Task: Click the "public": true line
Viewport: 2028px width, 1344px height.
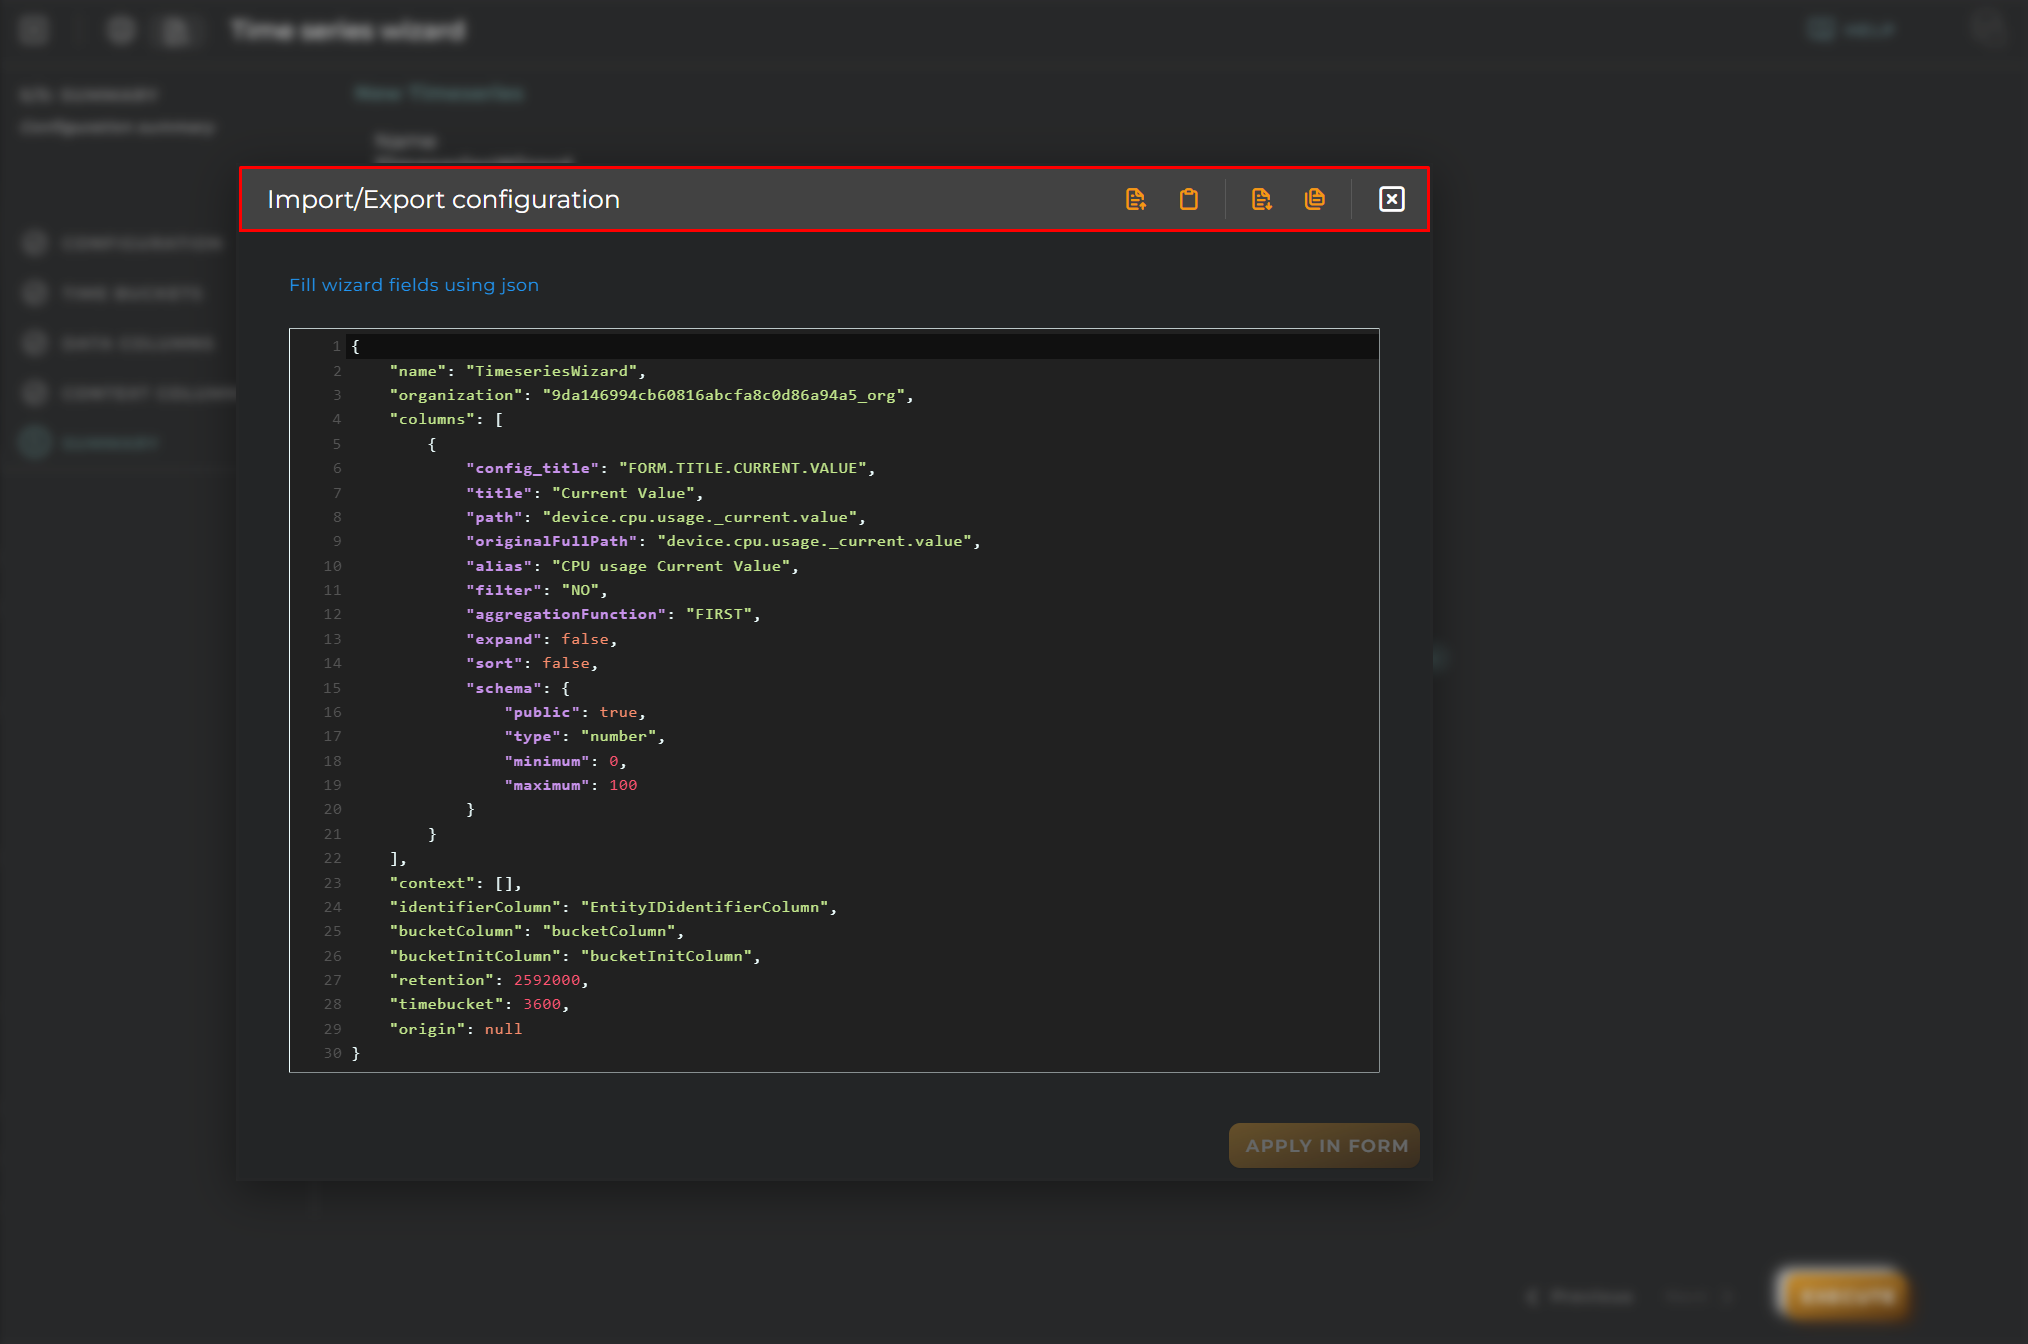Action: click(x=575, y=712)
